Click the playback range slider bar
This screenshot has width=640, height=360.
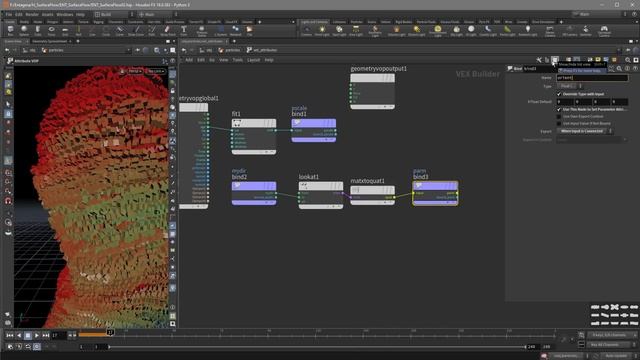coord(317,347)
